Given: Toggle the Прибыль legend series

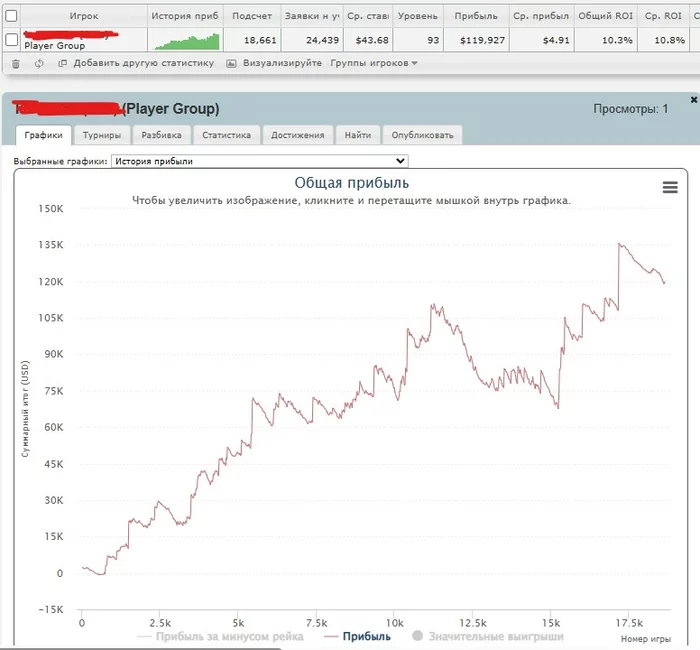Looking at the screenshot, I should (358, 636).
